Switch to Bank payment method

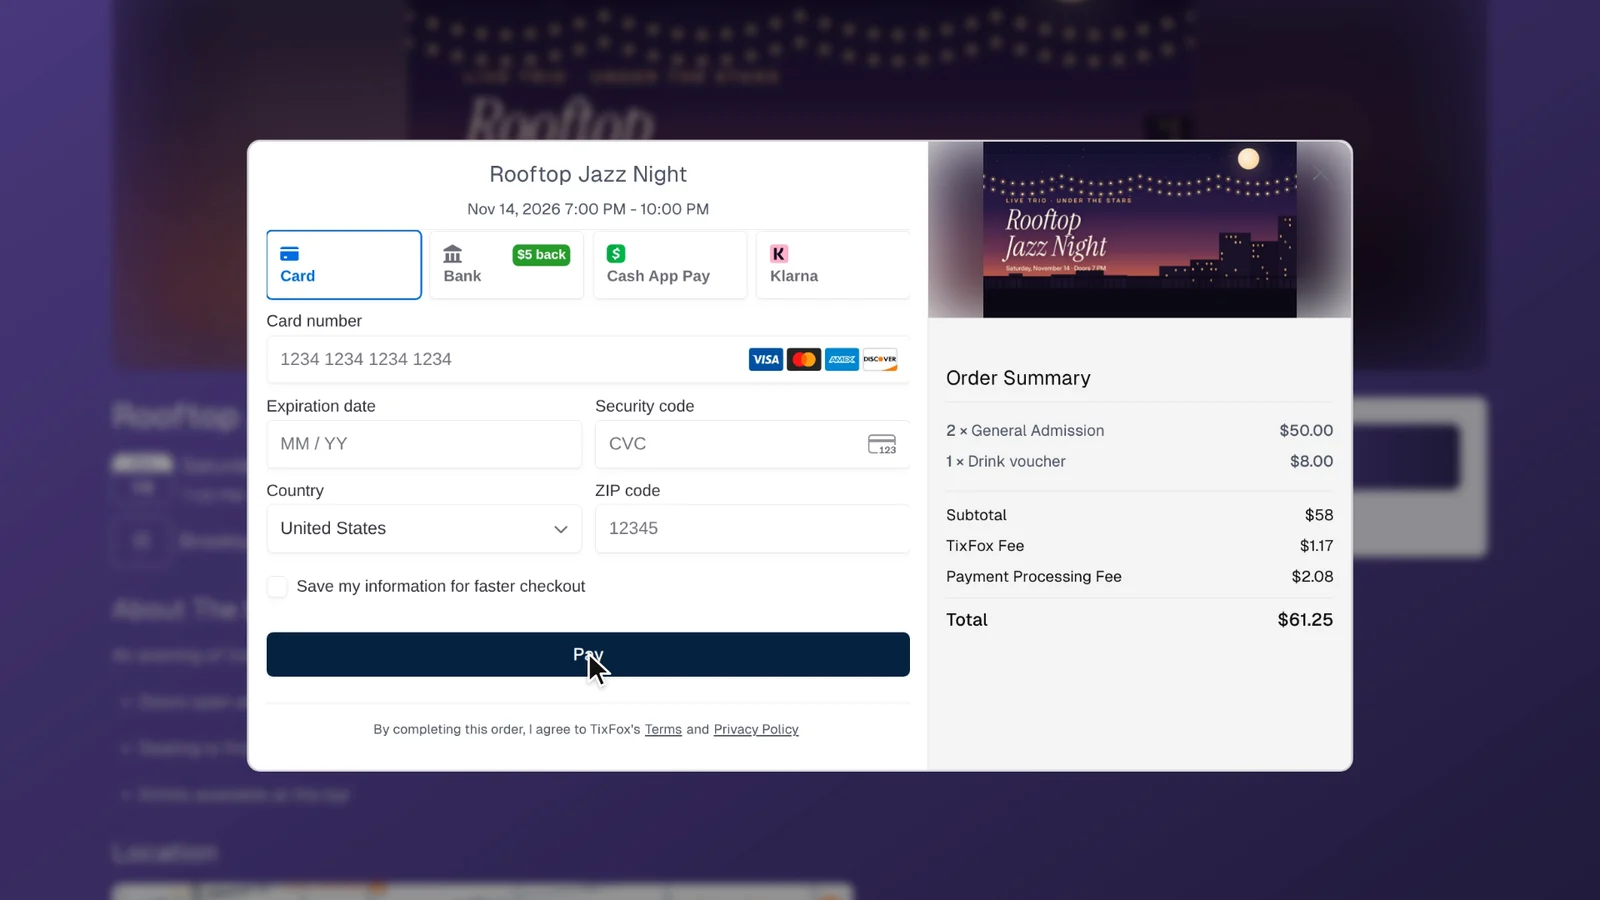(x=507, y=265)
